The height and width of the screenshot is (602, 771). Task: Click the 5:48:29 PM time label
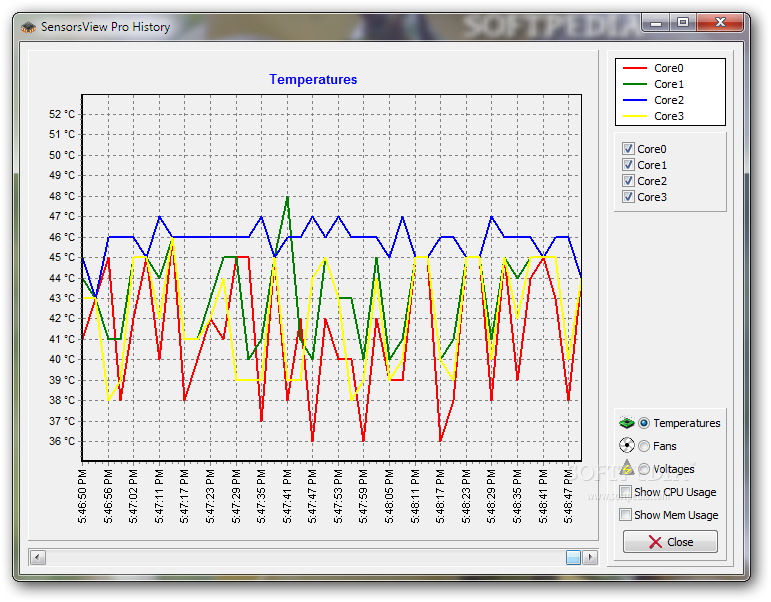pyautogui.click(x=492, y=496)
